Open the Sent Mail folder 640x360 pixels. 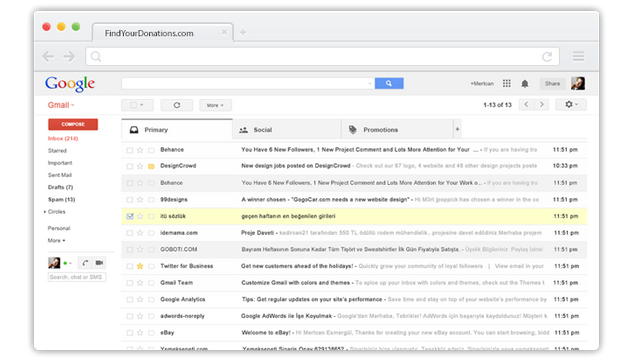[x=60, y=175]
